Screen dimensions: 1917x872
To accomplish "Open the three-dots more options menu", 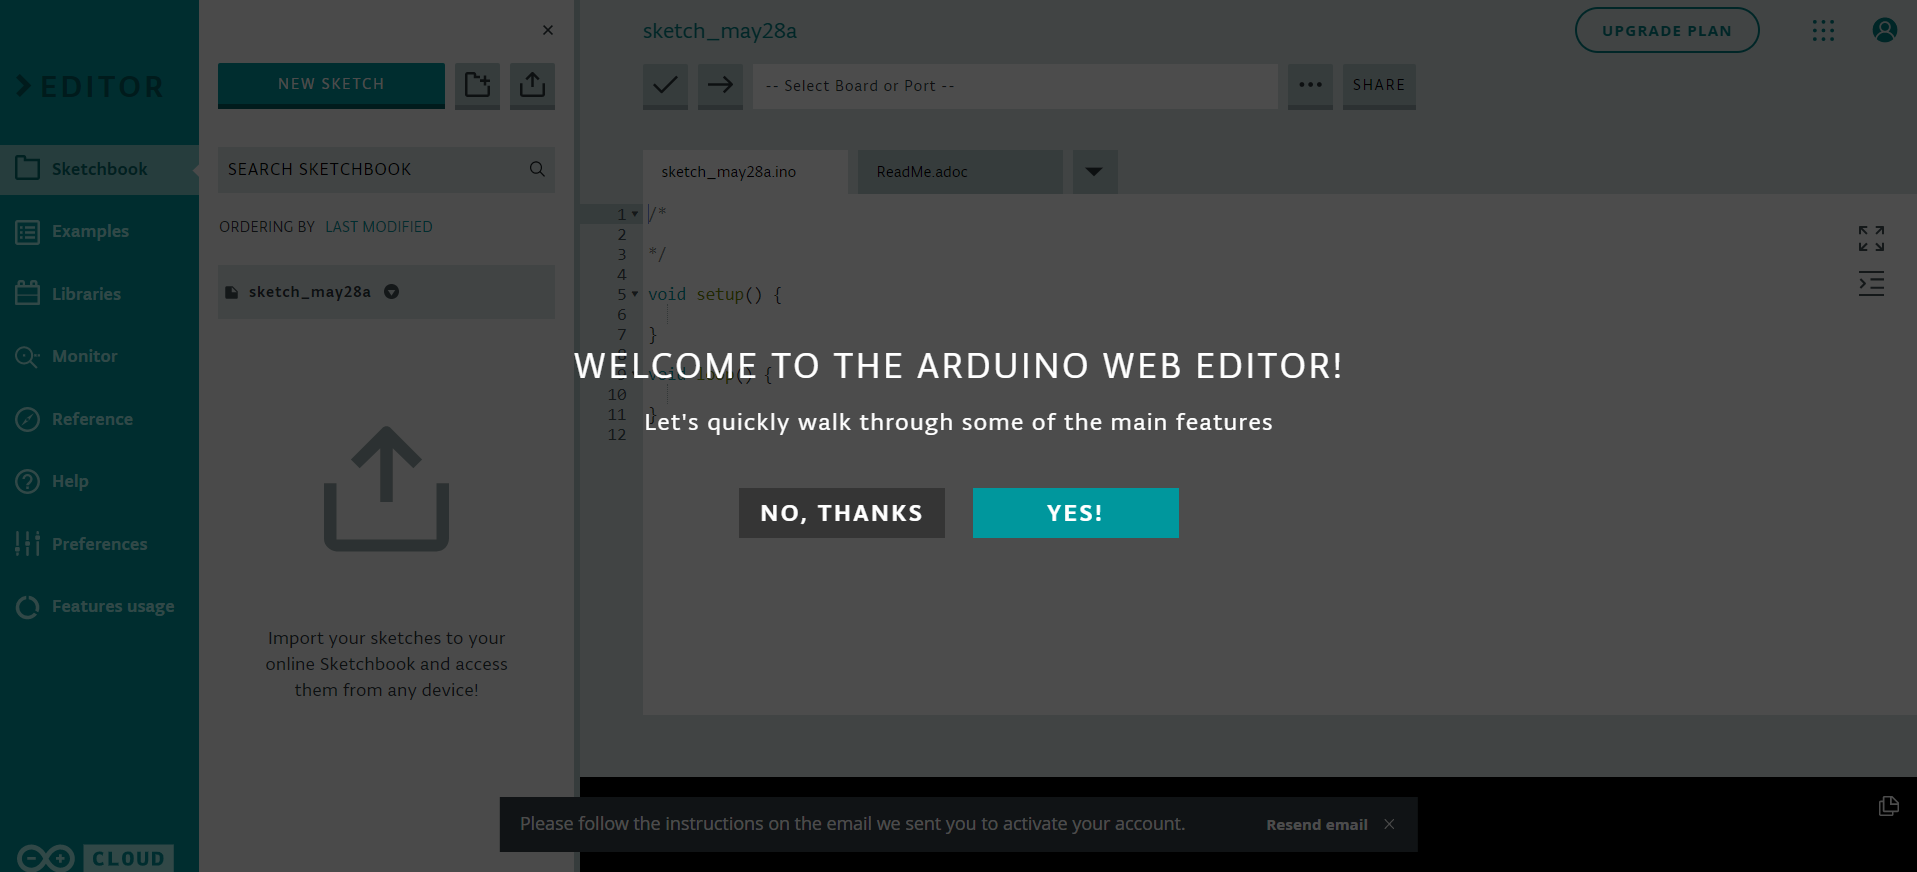I will click(1310, 86).
